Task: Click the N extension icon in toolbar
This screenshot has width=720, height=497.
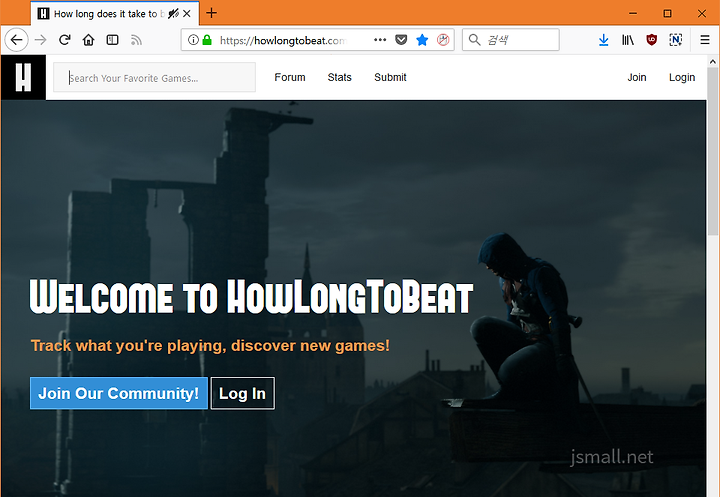Action: pyautogui.click(x=675, y=40)
